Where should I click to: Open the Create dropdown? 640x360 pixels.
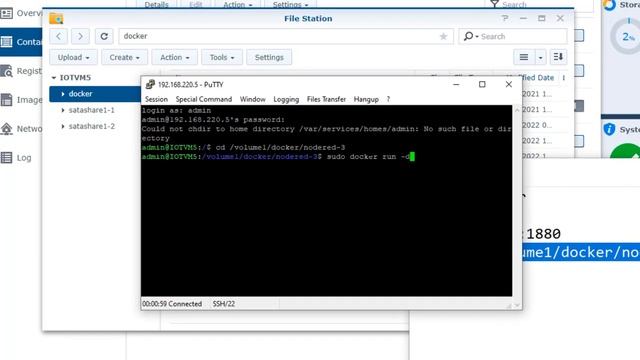pyautogui.click(x=124, y=57)
